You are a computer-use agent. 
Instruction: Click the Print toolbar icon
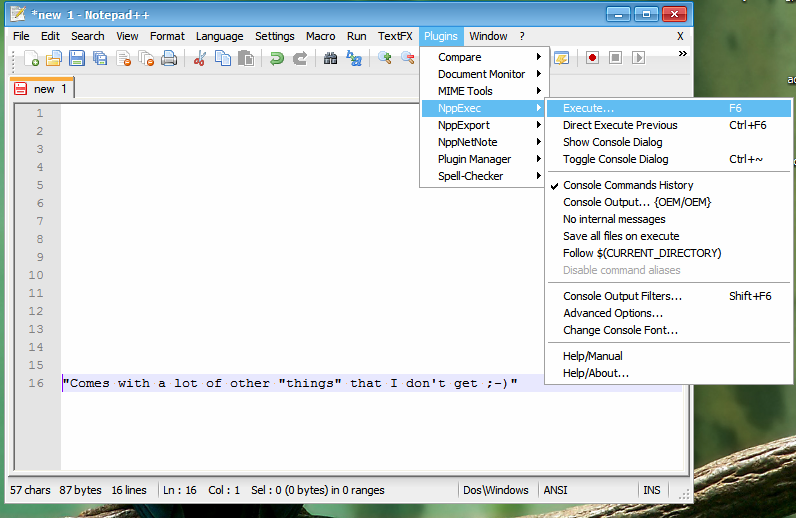[169, 58]
